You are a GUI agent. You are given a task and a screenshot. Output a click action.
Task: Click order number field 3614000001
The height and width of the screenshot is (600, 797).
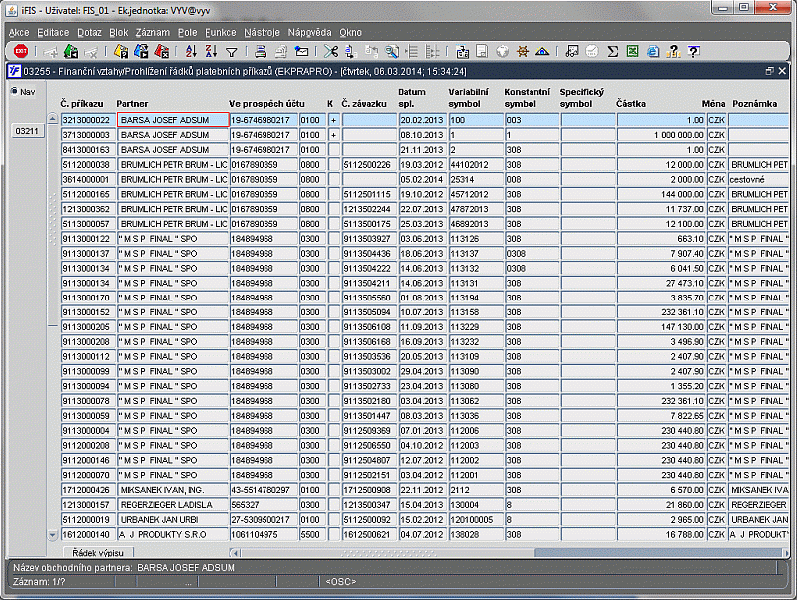pyautogui.click(x=88, y=179)
